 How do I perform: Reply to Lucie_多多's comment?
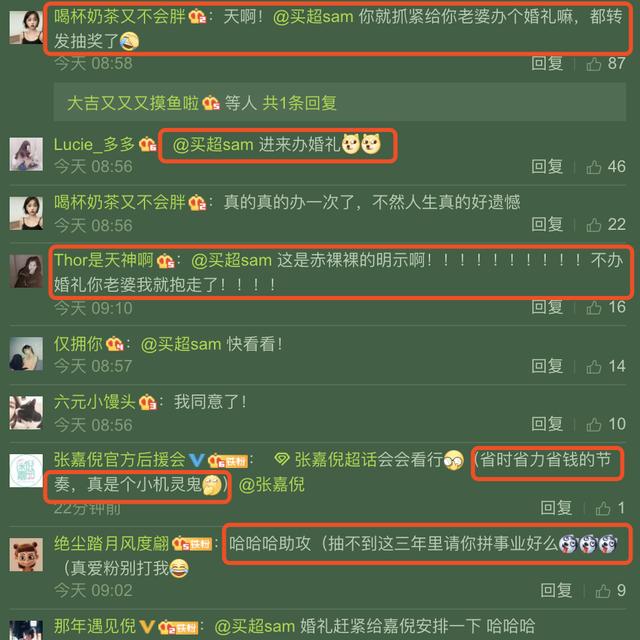547,167
